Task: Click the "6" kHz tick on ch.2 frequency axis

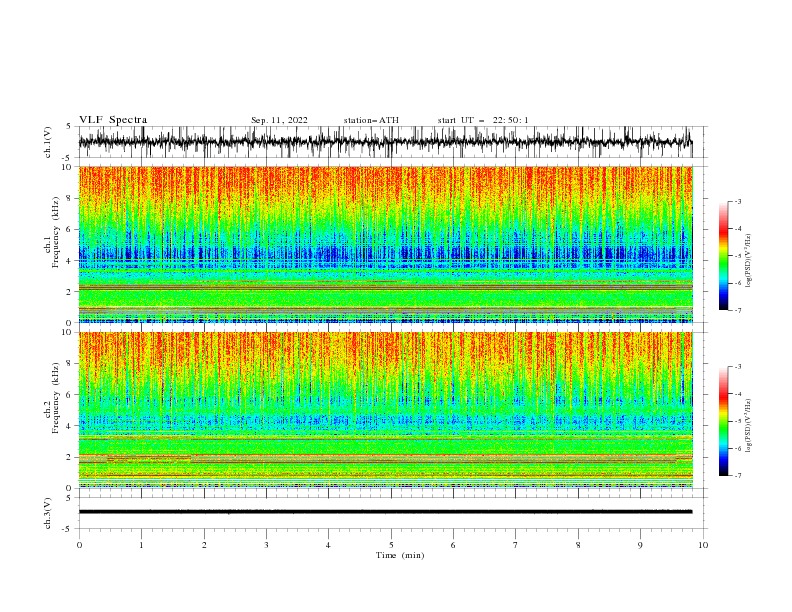Action: (71, 395)
